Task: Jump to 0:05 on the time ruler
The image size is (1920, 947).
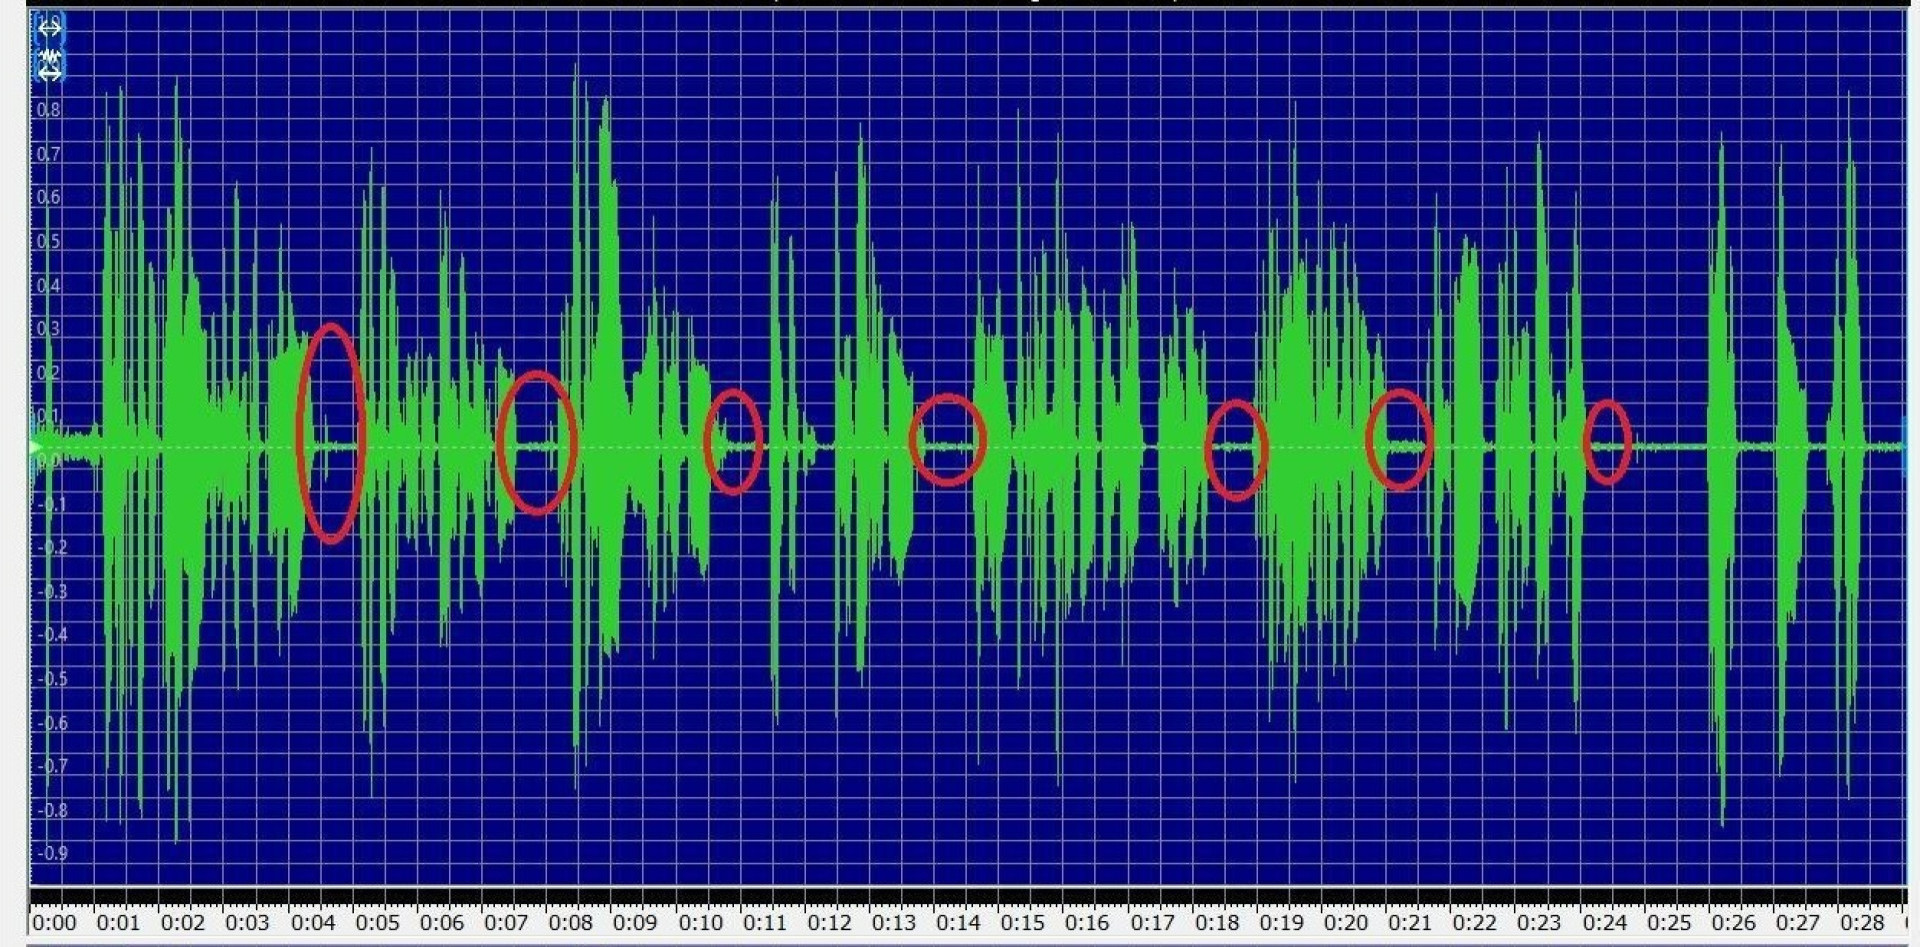Action: pyautogui.click(x=376, y=922)
